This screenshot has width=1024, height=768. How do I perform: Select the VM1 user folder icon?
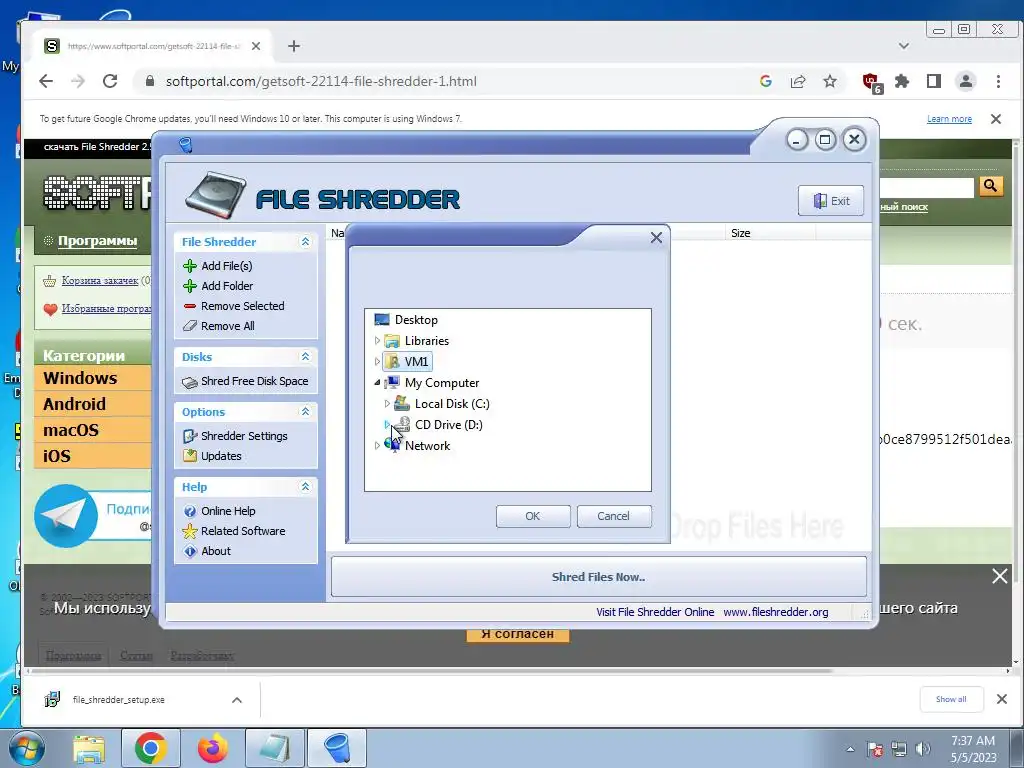392,362
